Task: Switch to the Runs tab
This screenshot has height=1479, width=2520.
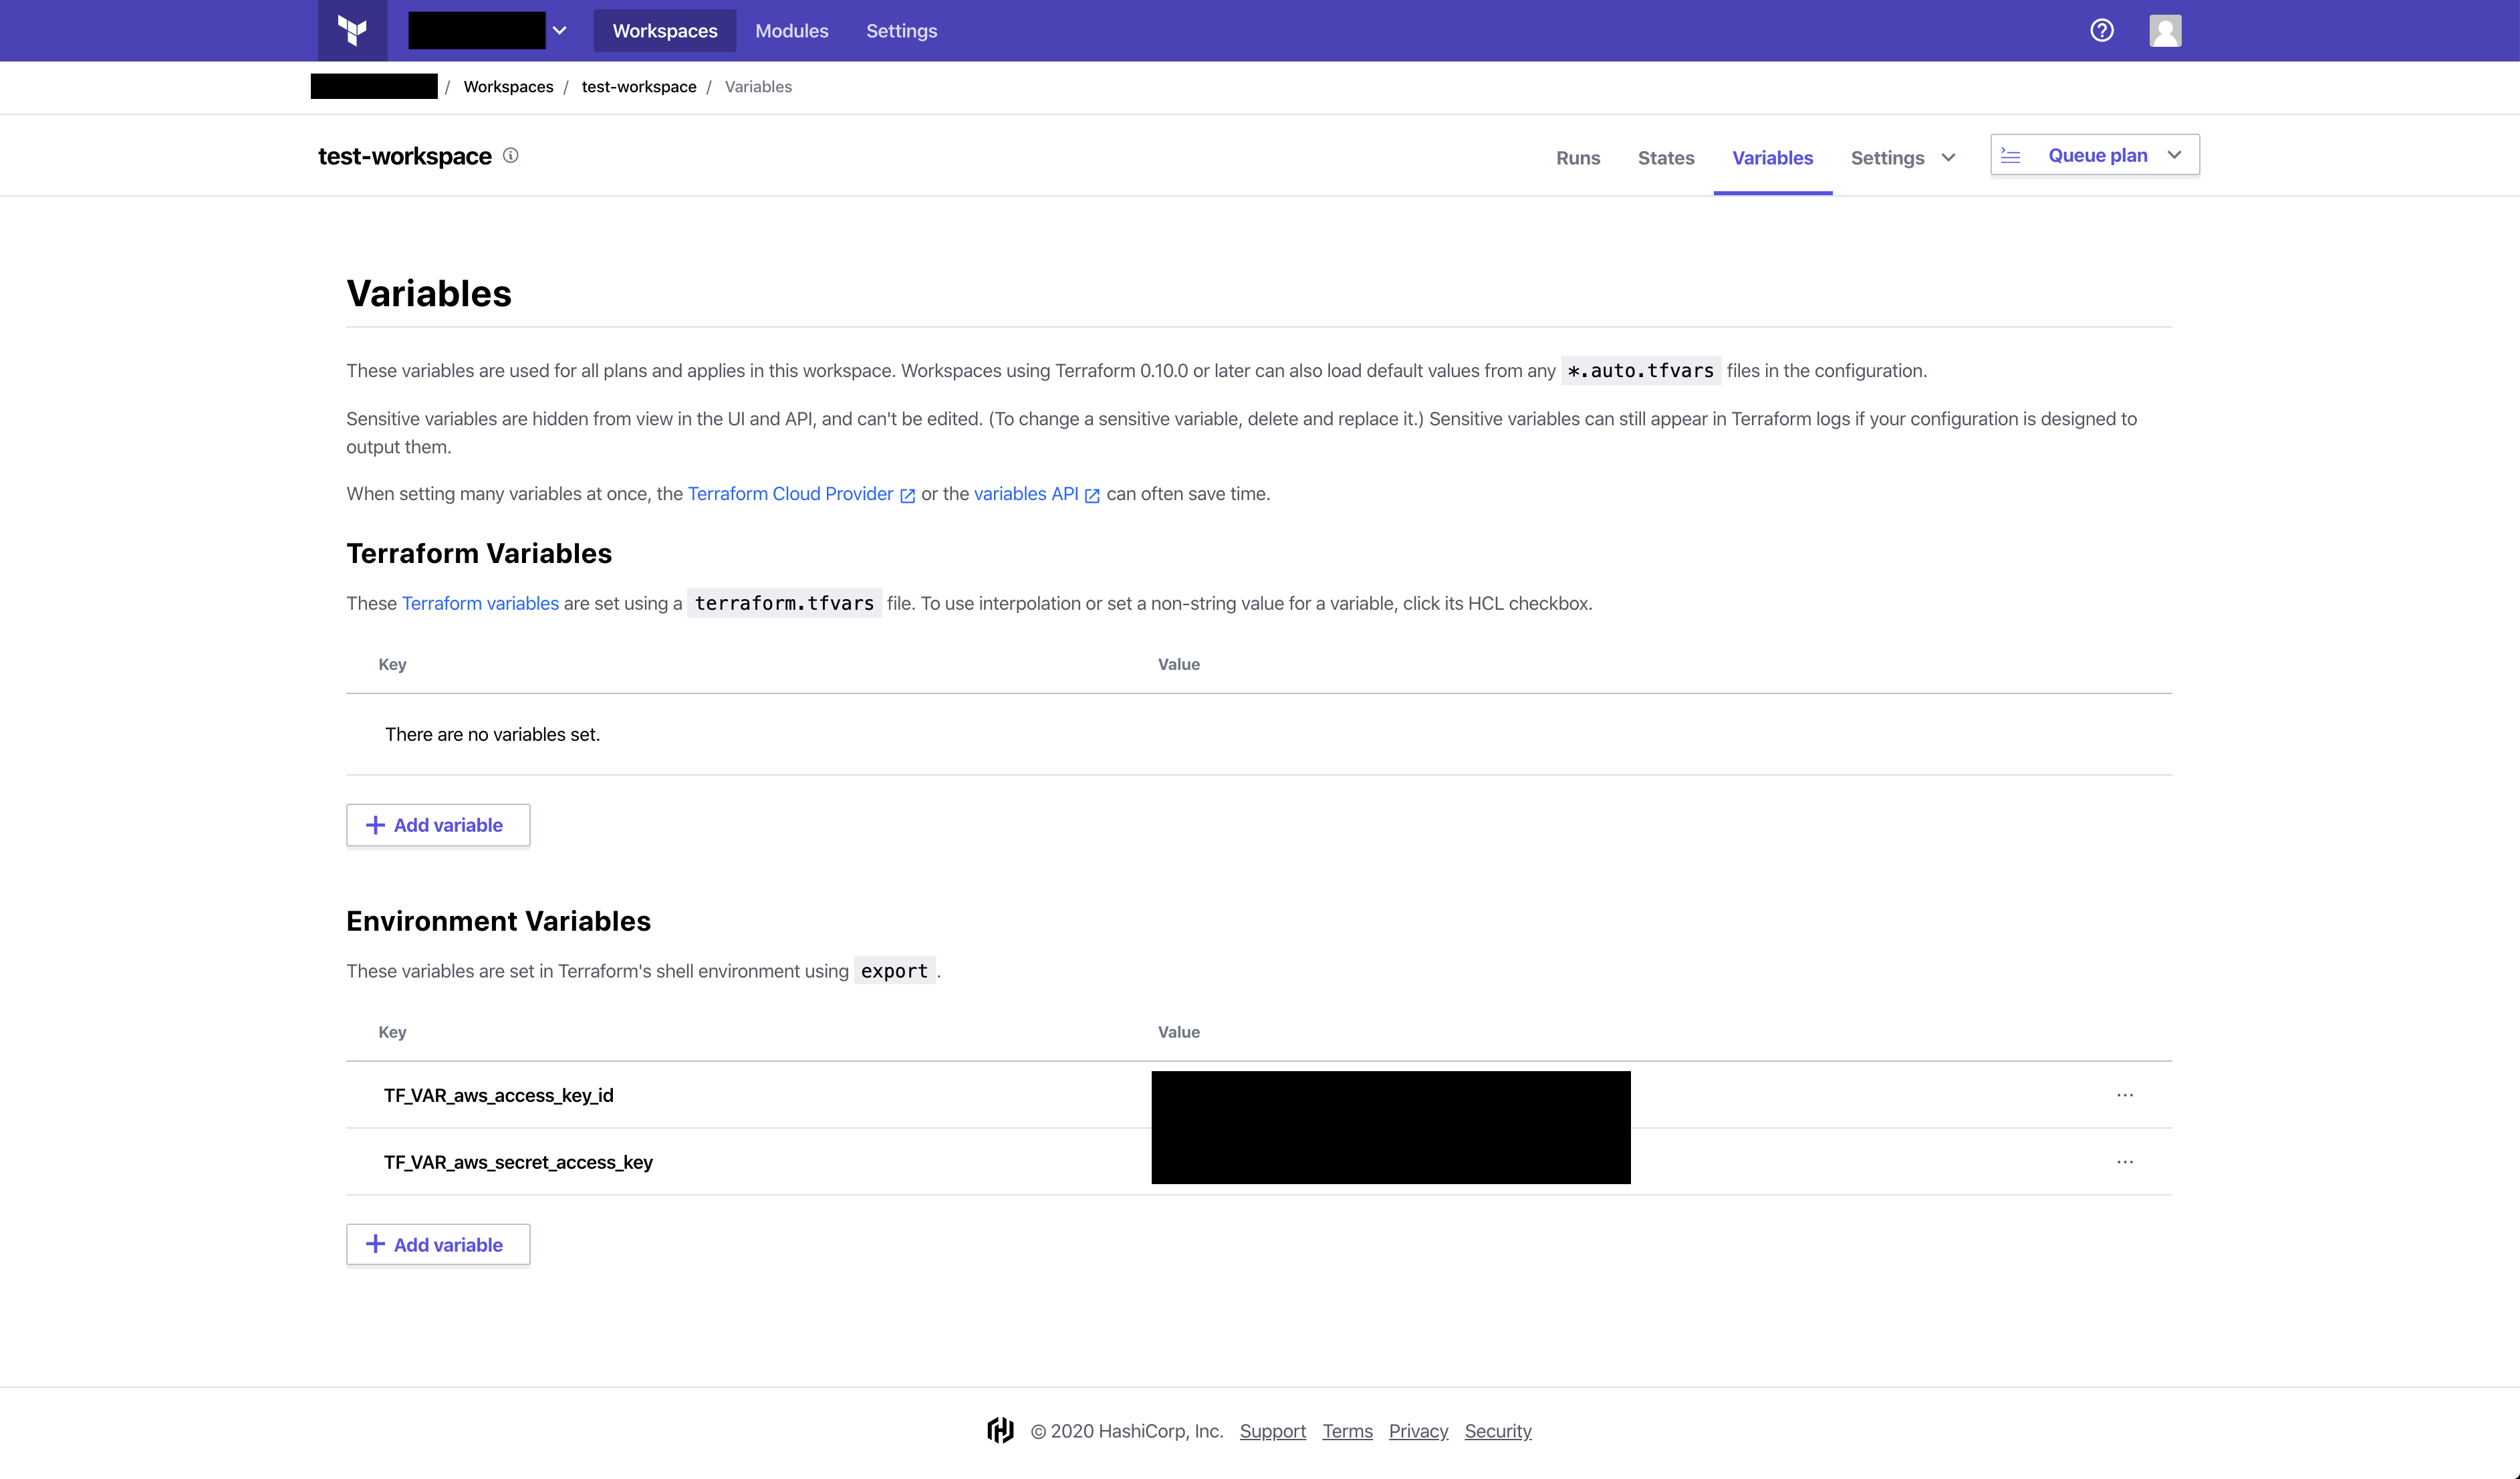Action: click(x=1578, y=158)
